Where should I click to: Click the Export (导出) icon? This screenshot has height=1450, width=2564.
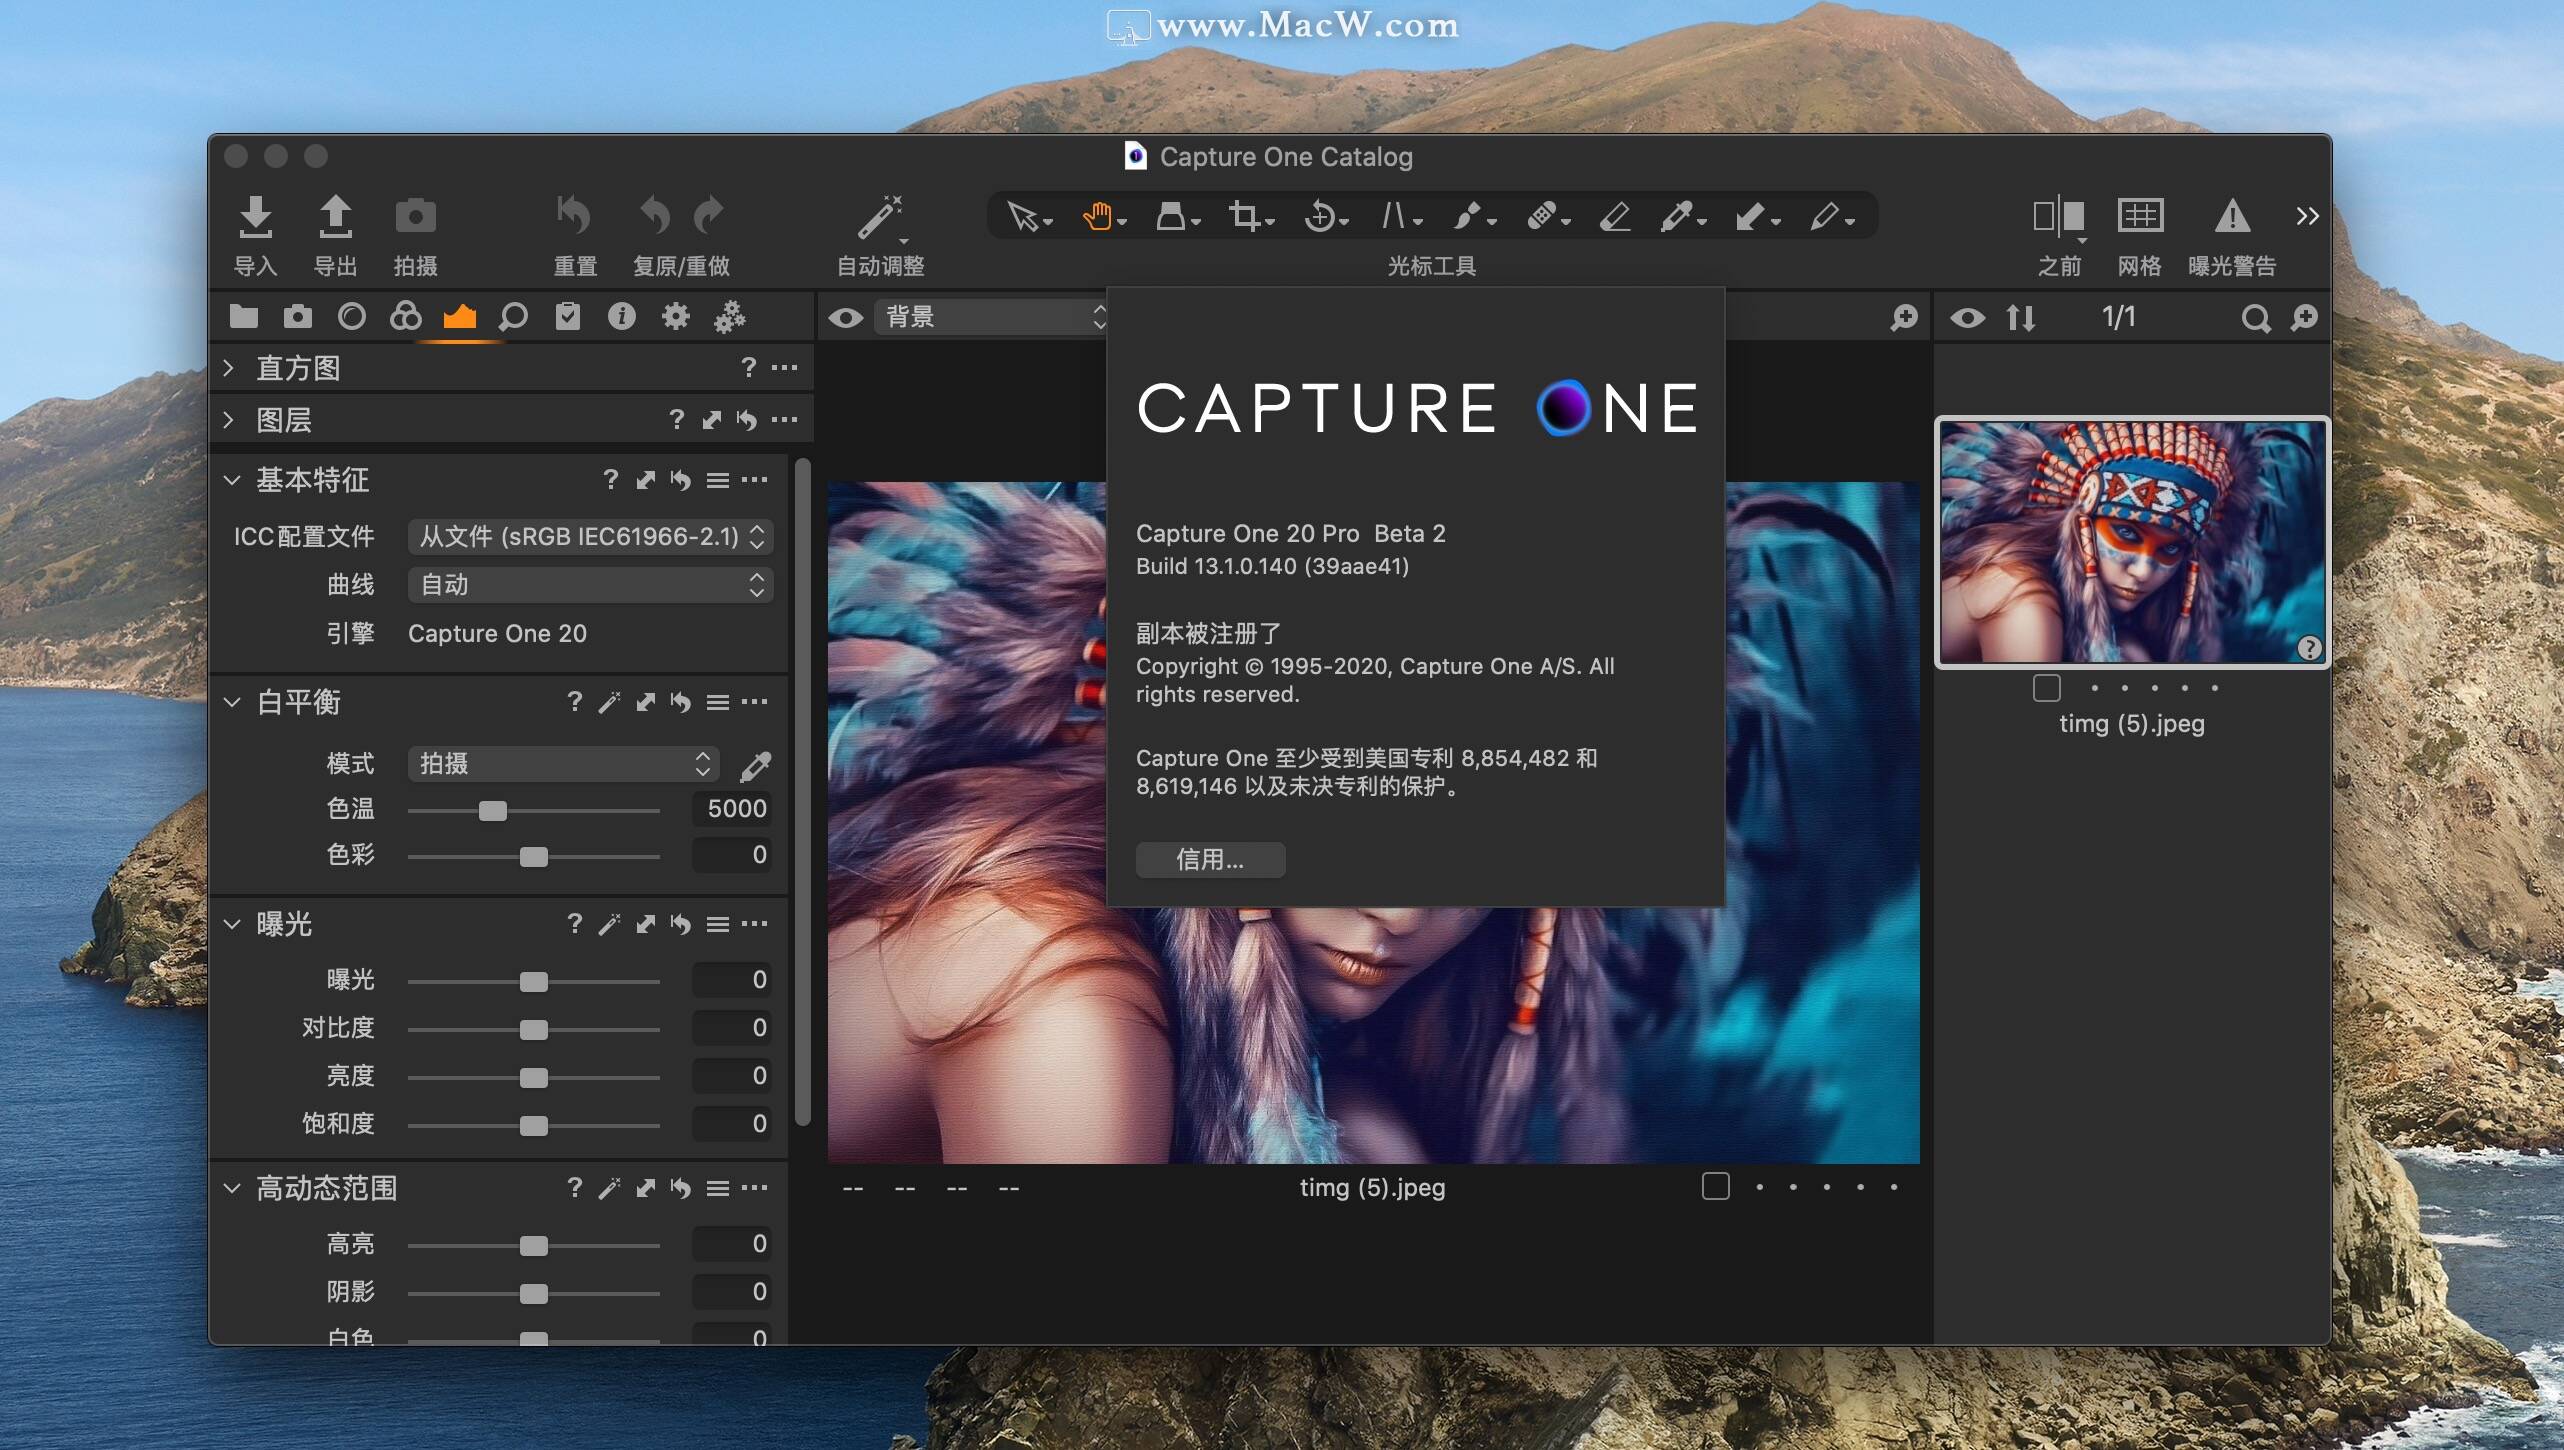point(335,216)
